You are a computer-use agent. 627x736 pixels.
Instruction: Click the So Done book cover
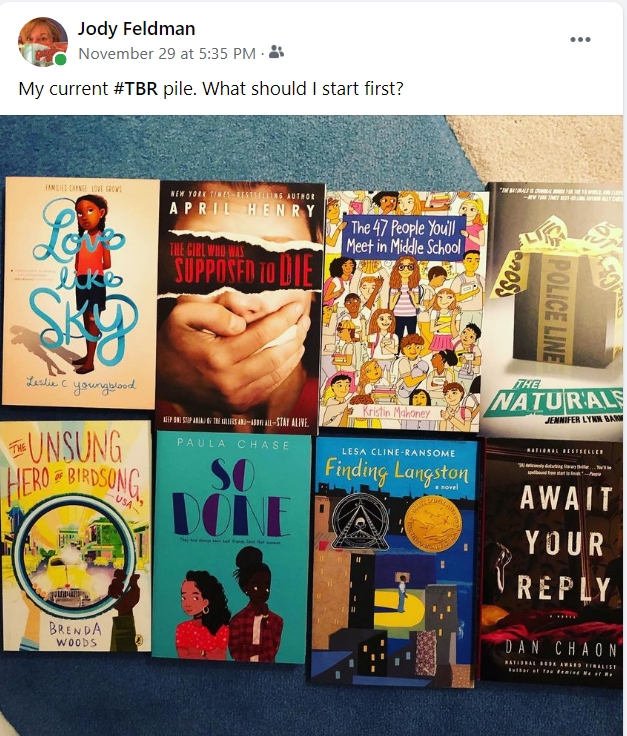pyautogui.click(x=231, y=548)
